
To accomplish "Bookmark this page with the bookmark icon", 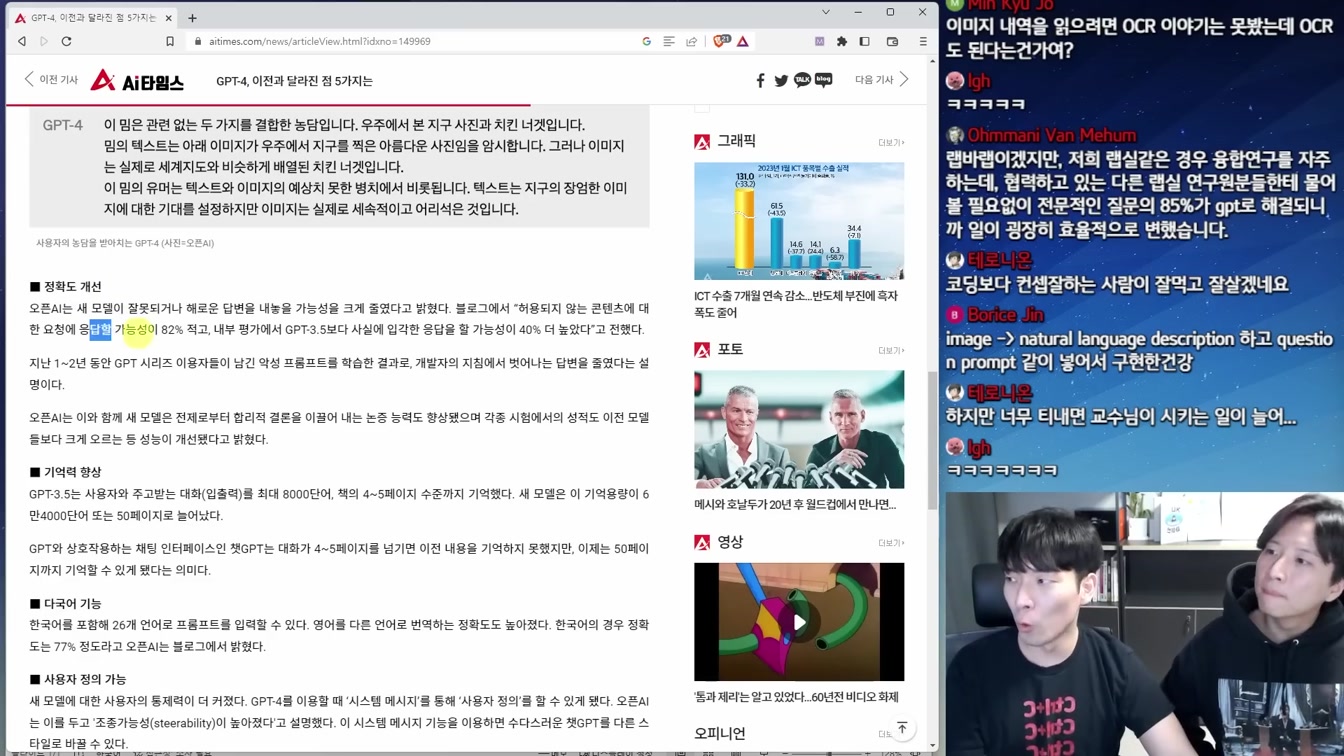I will point(170,42).
